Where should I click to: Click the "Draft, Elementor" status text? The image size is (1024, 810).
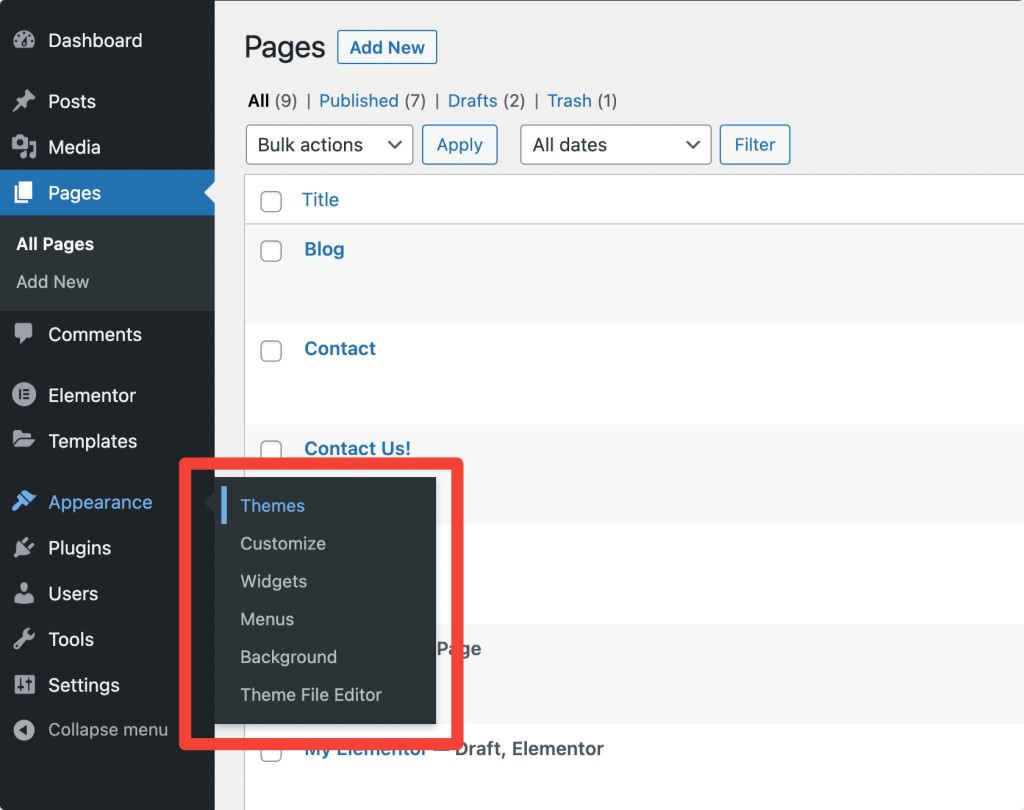529,749
